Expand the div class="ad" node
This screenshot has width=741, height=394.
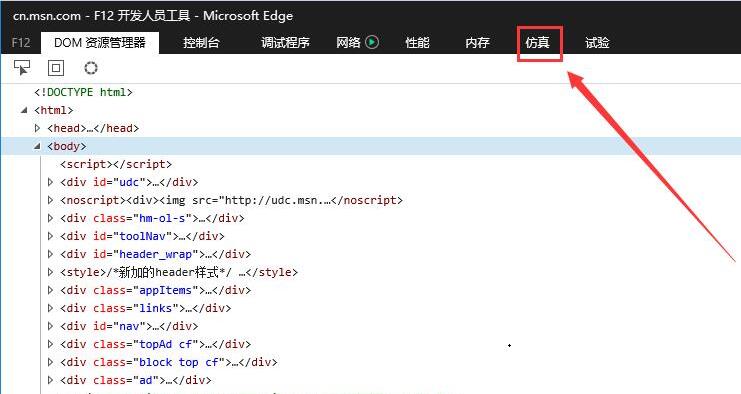[x=51, y=380]
